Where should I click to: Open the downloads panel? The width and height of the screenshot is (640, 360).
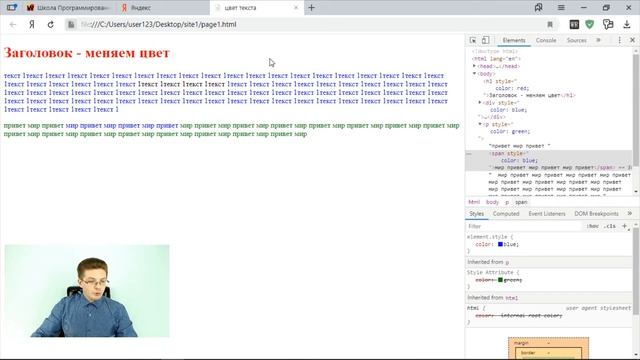[x=627, y=24]
